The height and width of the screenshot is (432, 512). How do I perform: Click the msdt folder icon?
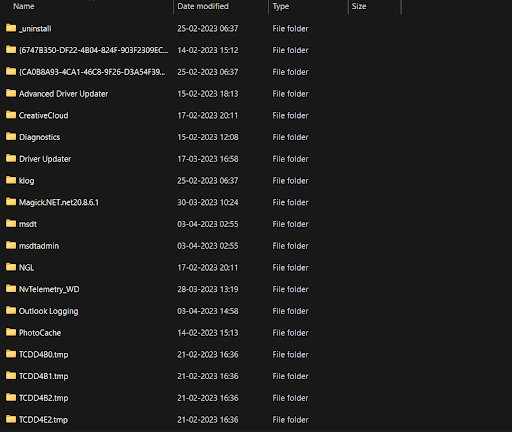click(11, 223)
